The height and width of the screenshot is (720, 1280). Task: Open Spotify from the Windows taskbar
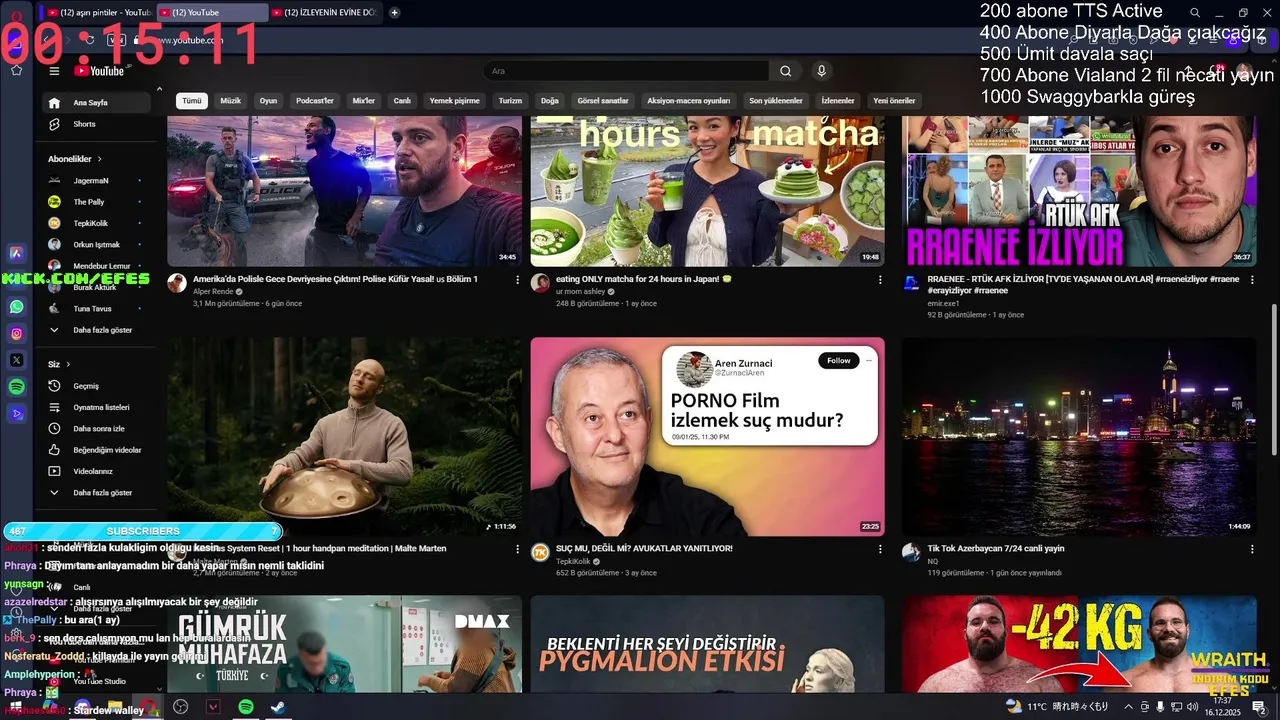pyautogui.click(x=246, y=707)
